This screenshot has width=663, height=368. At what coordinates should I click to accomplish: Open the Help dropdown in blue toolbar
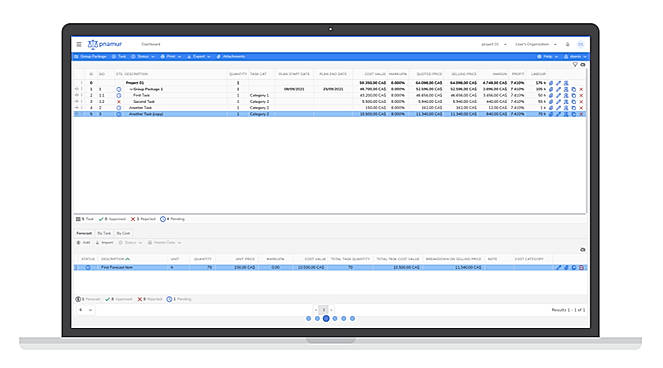pos(548,57)
